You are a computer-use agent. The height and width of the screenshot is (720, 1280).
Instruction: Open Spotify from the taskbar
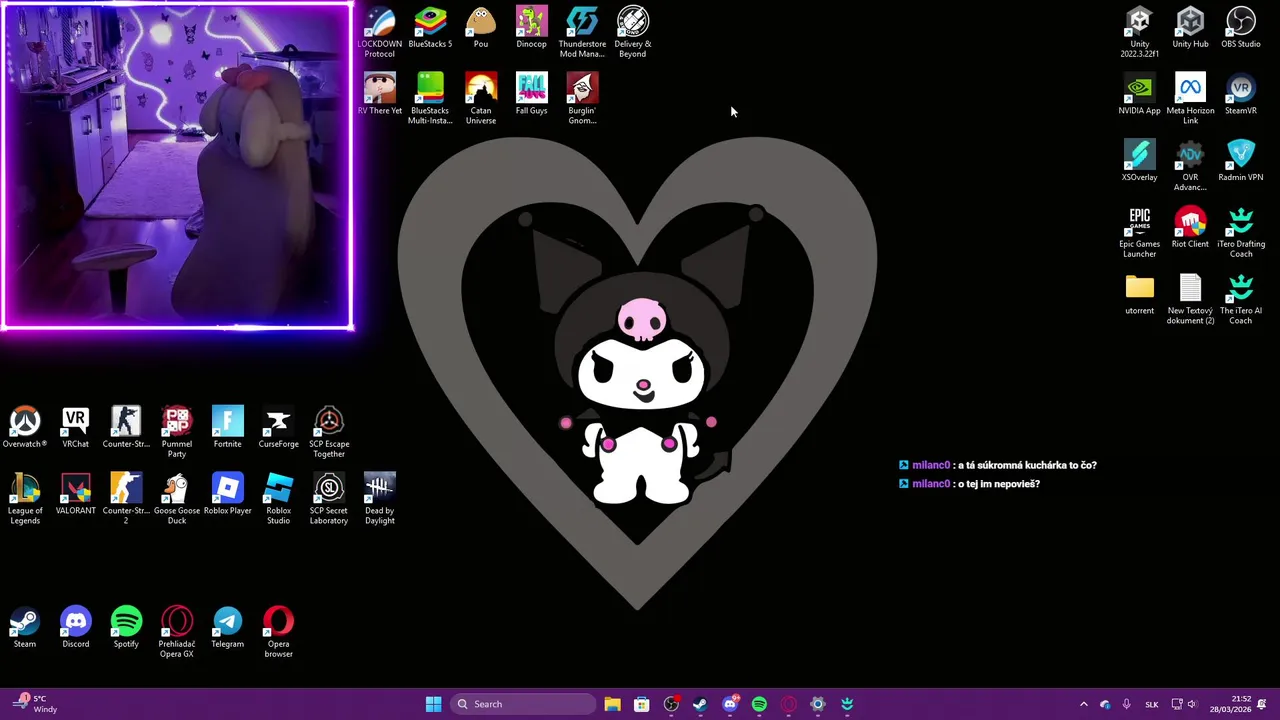tap(759, 704)
